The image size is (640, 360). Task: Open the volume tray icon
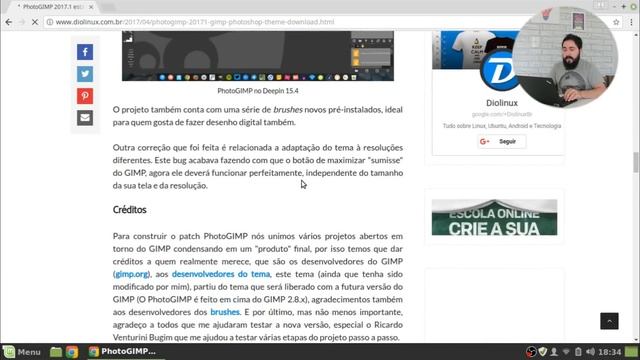coord(590,351)
